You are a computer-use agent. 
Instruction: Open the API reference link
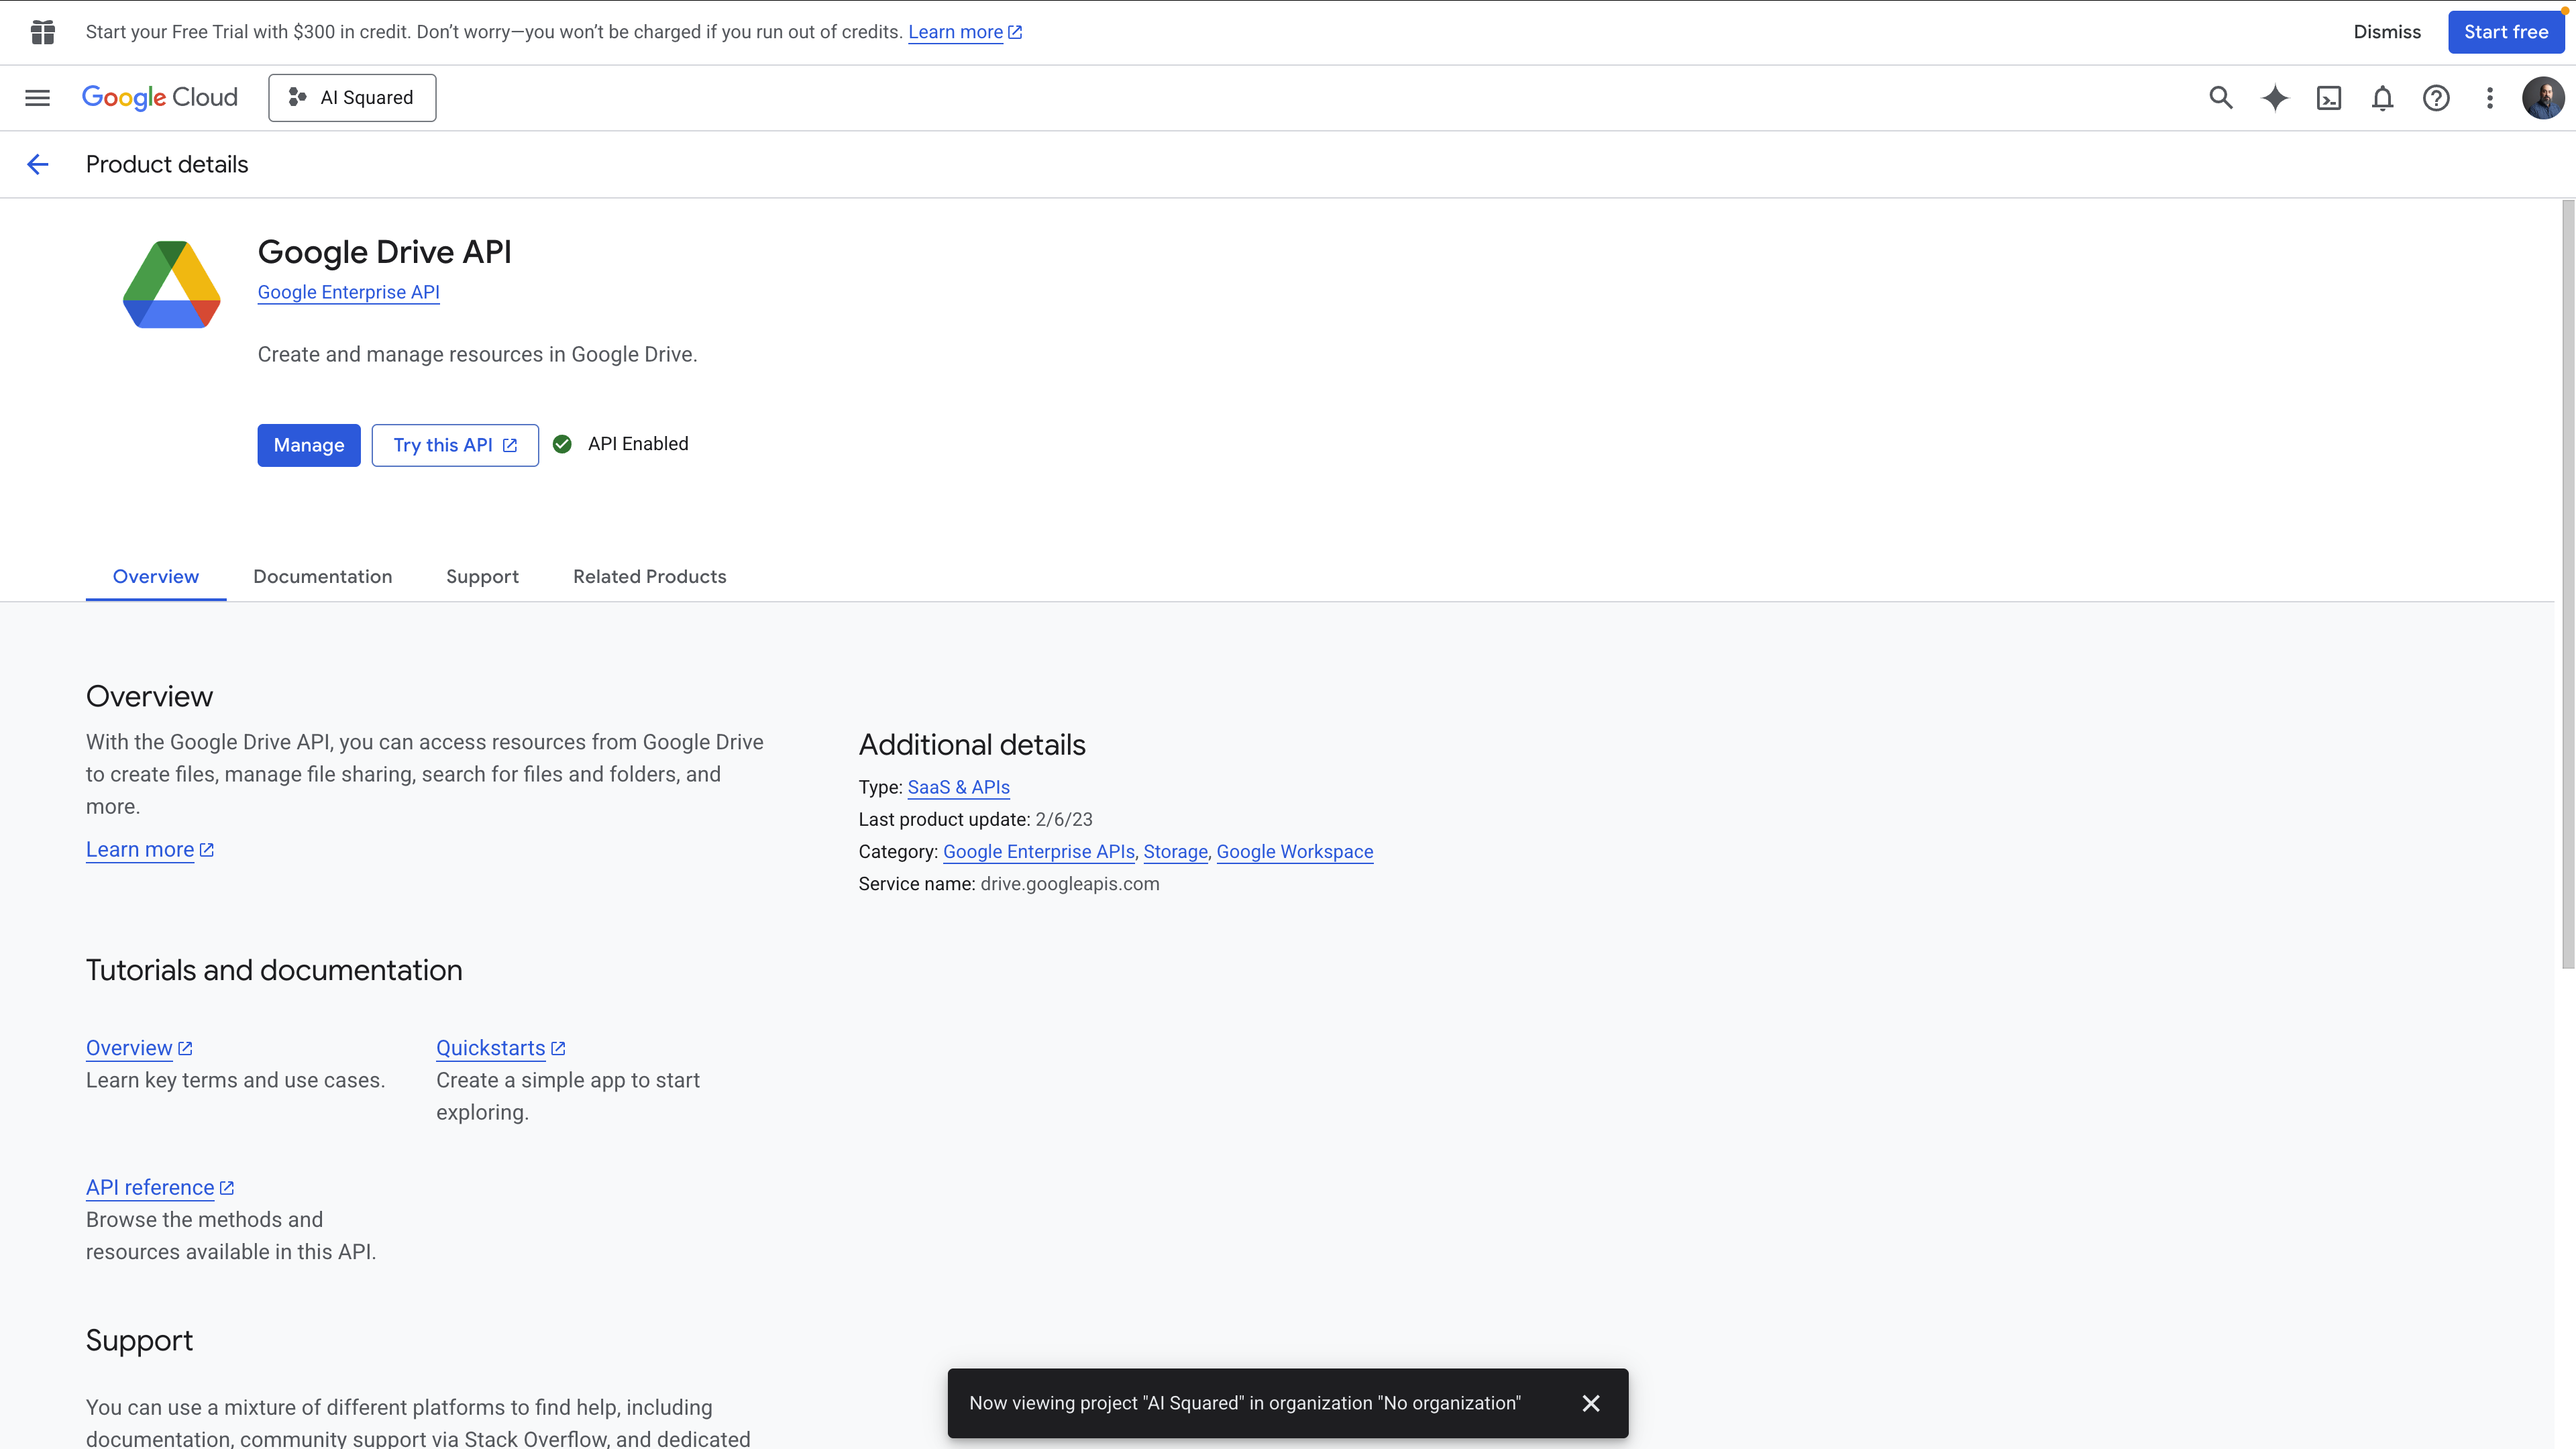point(160,1188)
